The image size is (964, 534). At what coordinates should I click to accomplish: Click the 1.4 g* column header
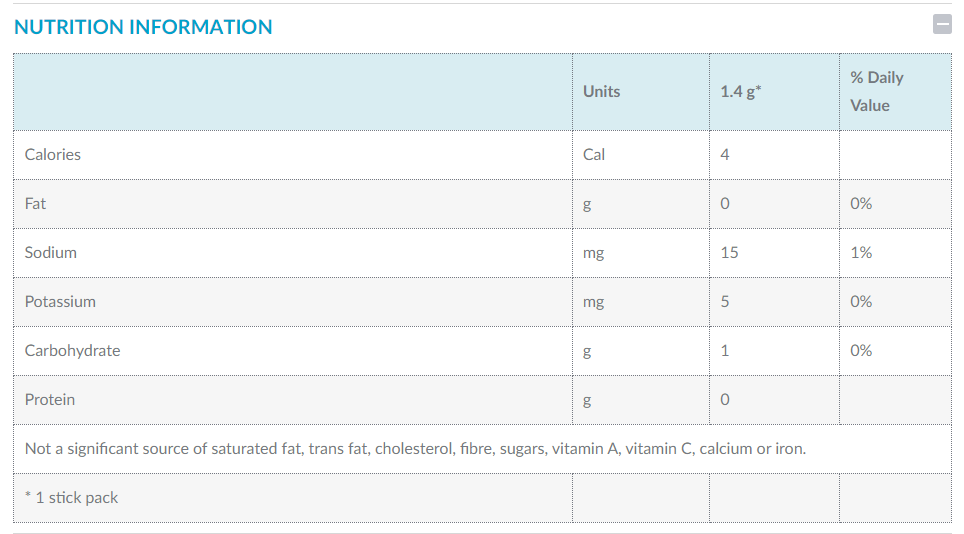(741, 91)
